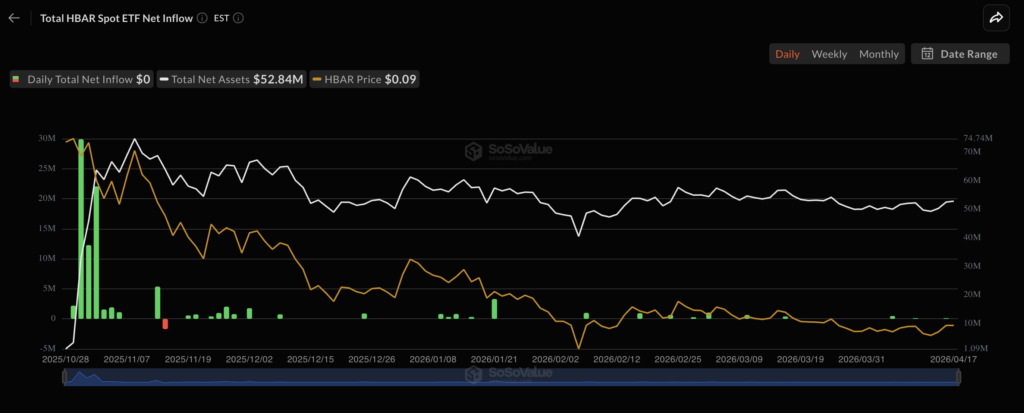The width and height of the screenshot is (1024, 413).
Task: Click the EST timezone label
Action: [222, 18]
